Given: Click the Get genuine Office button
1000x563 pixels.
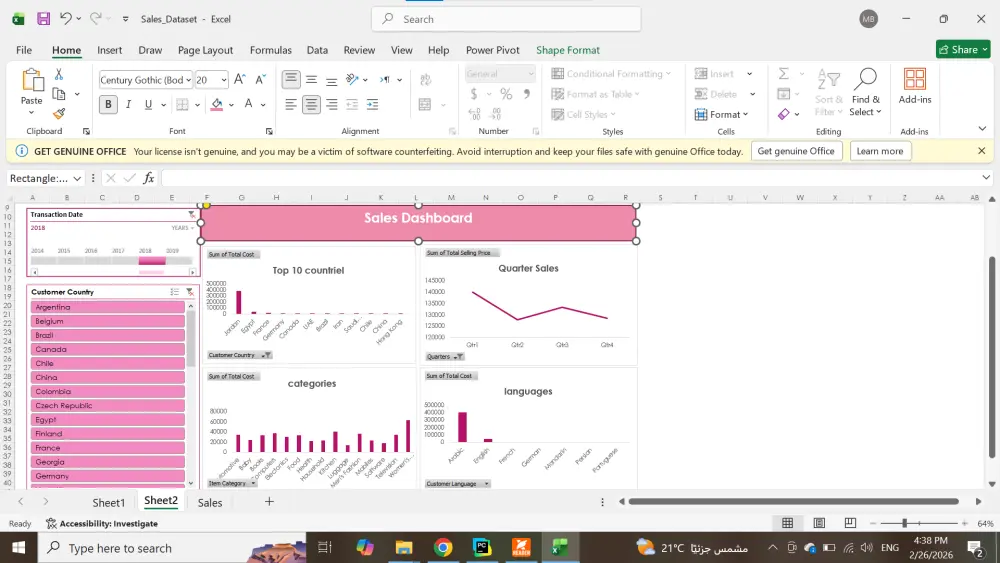Looking at the screenshot, I should click(796, 151).
